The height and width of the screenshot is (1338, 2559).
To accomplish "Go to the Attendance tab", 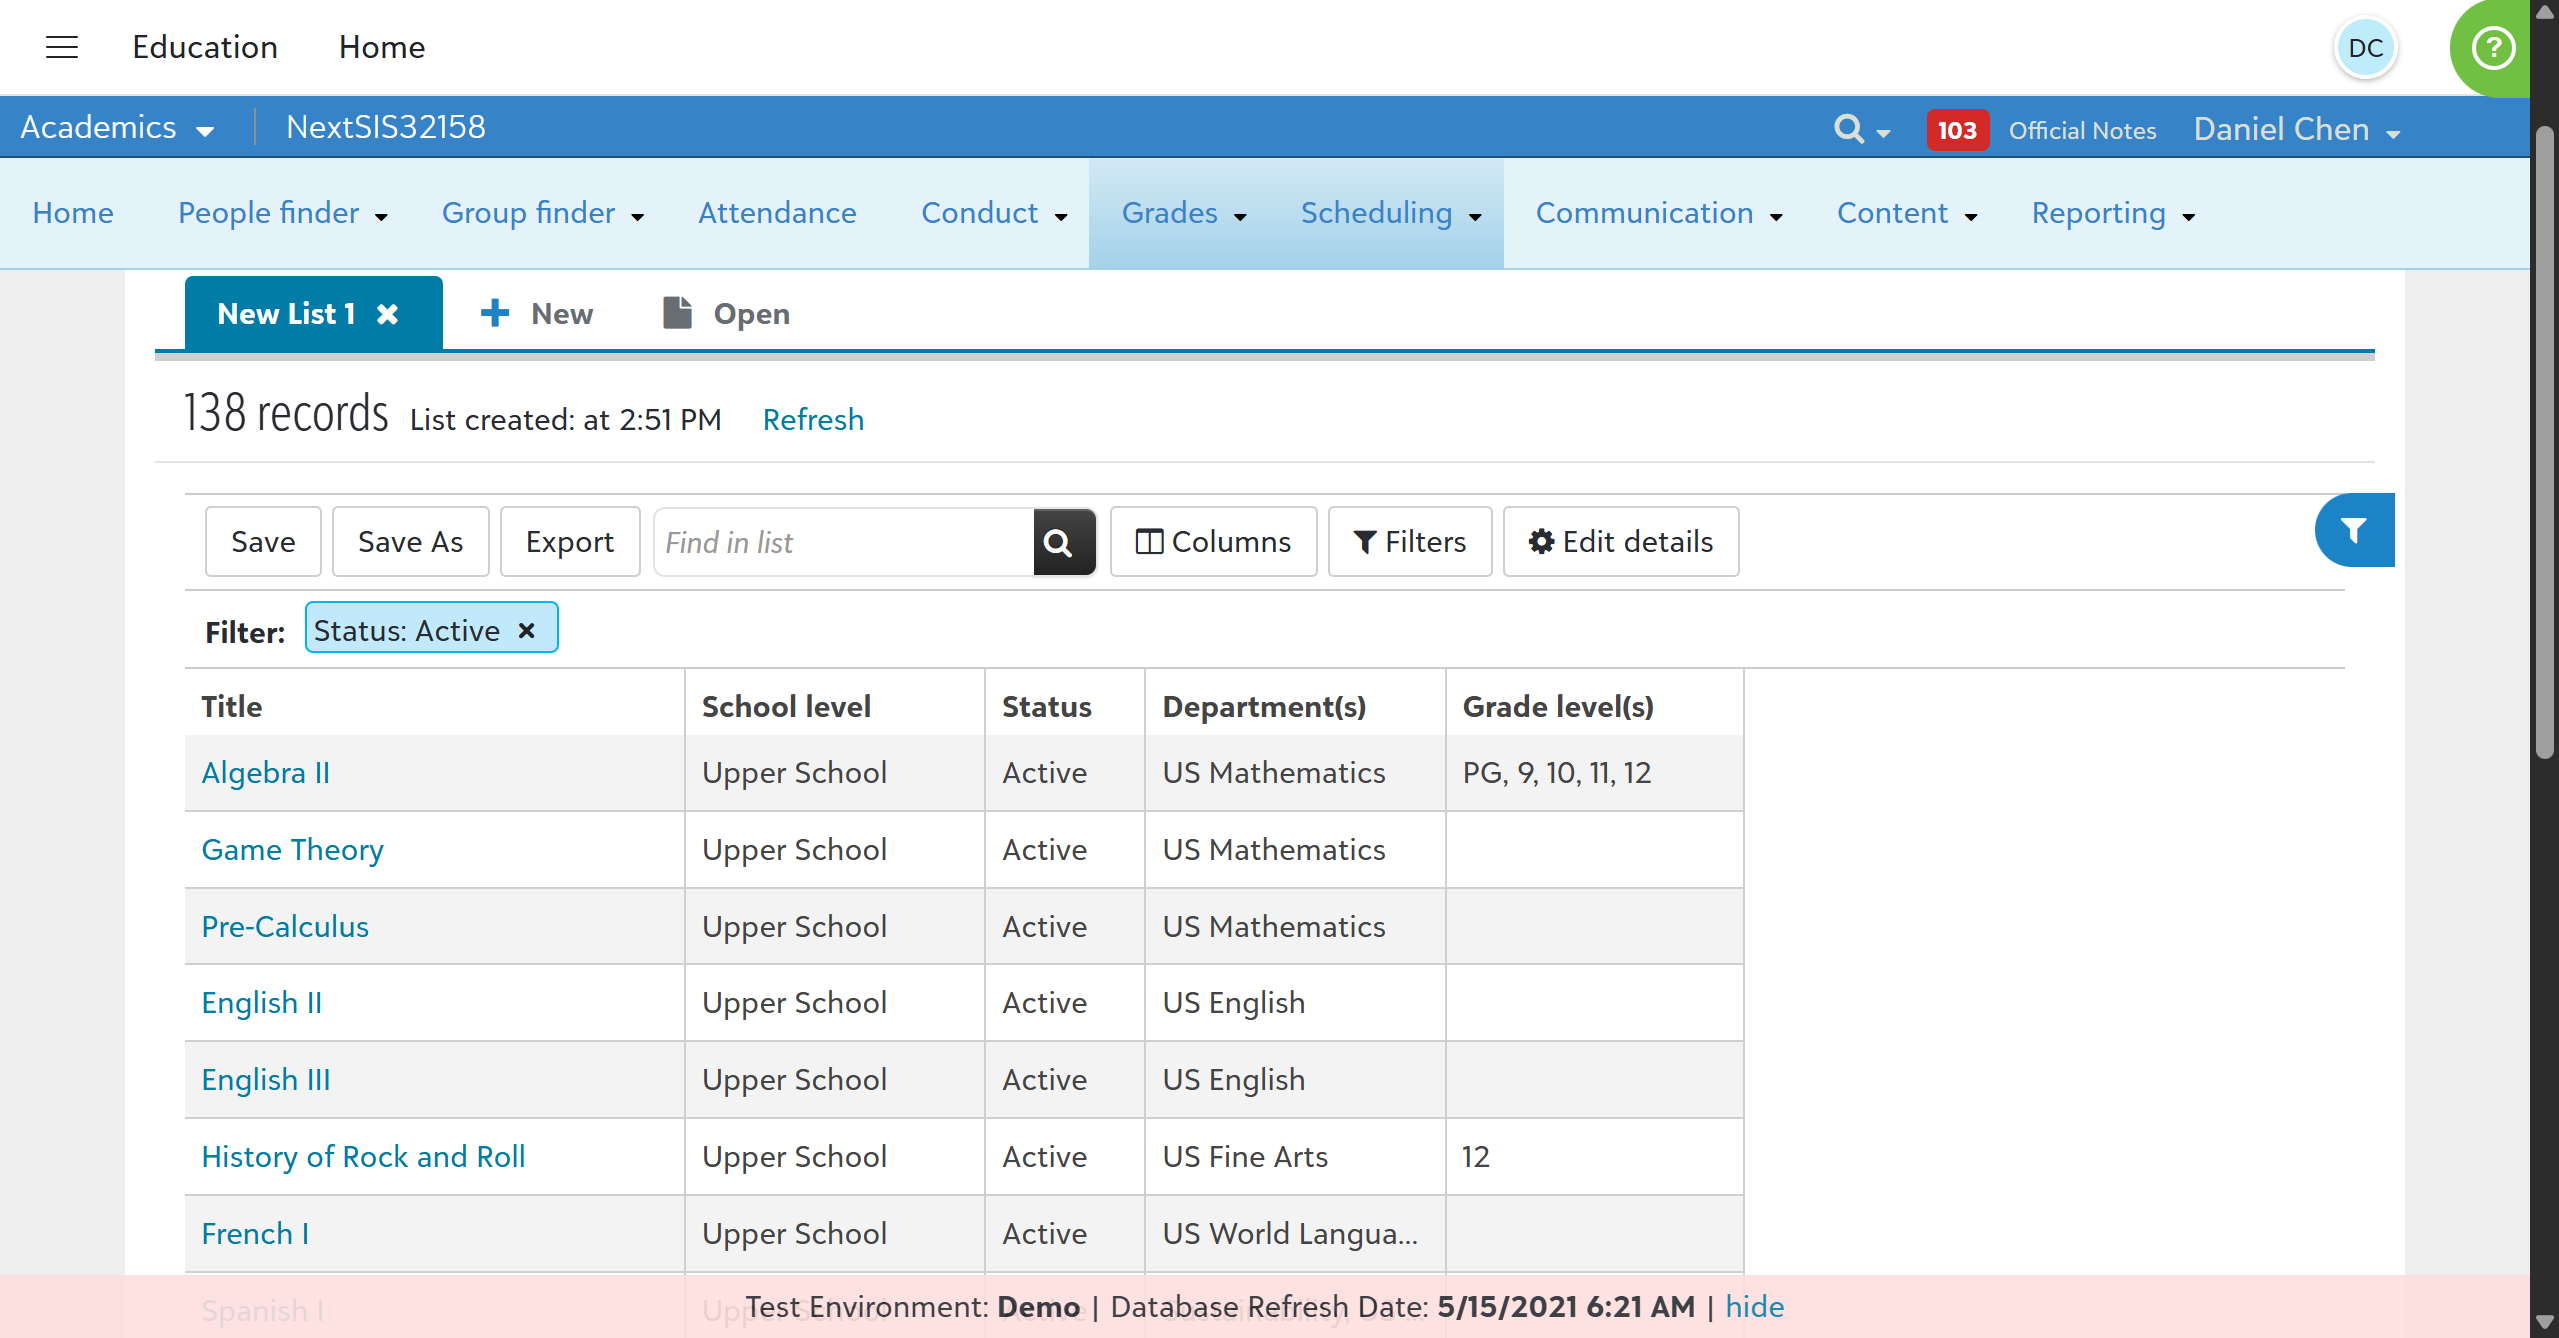I will (777, 213).
